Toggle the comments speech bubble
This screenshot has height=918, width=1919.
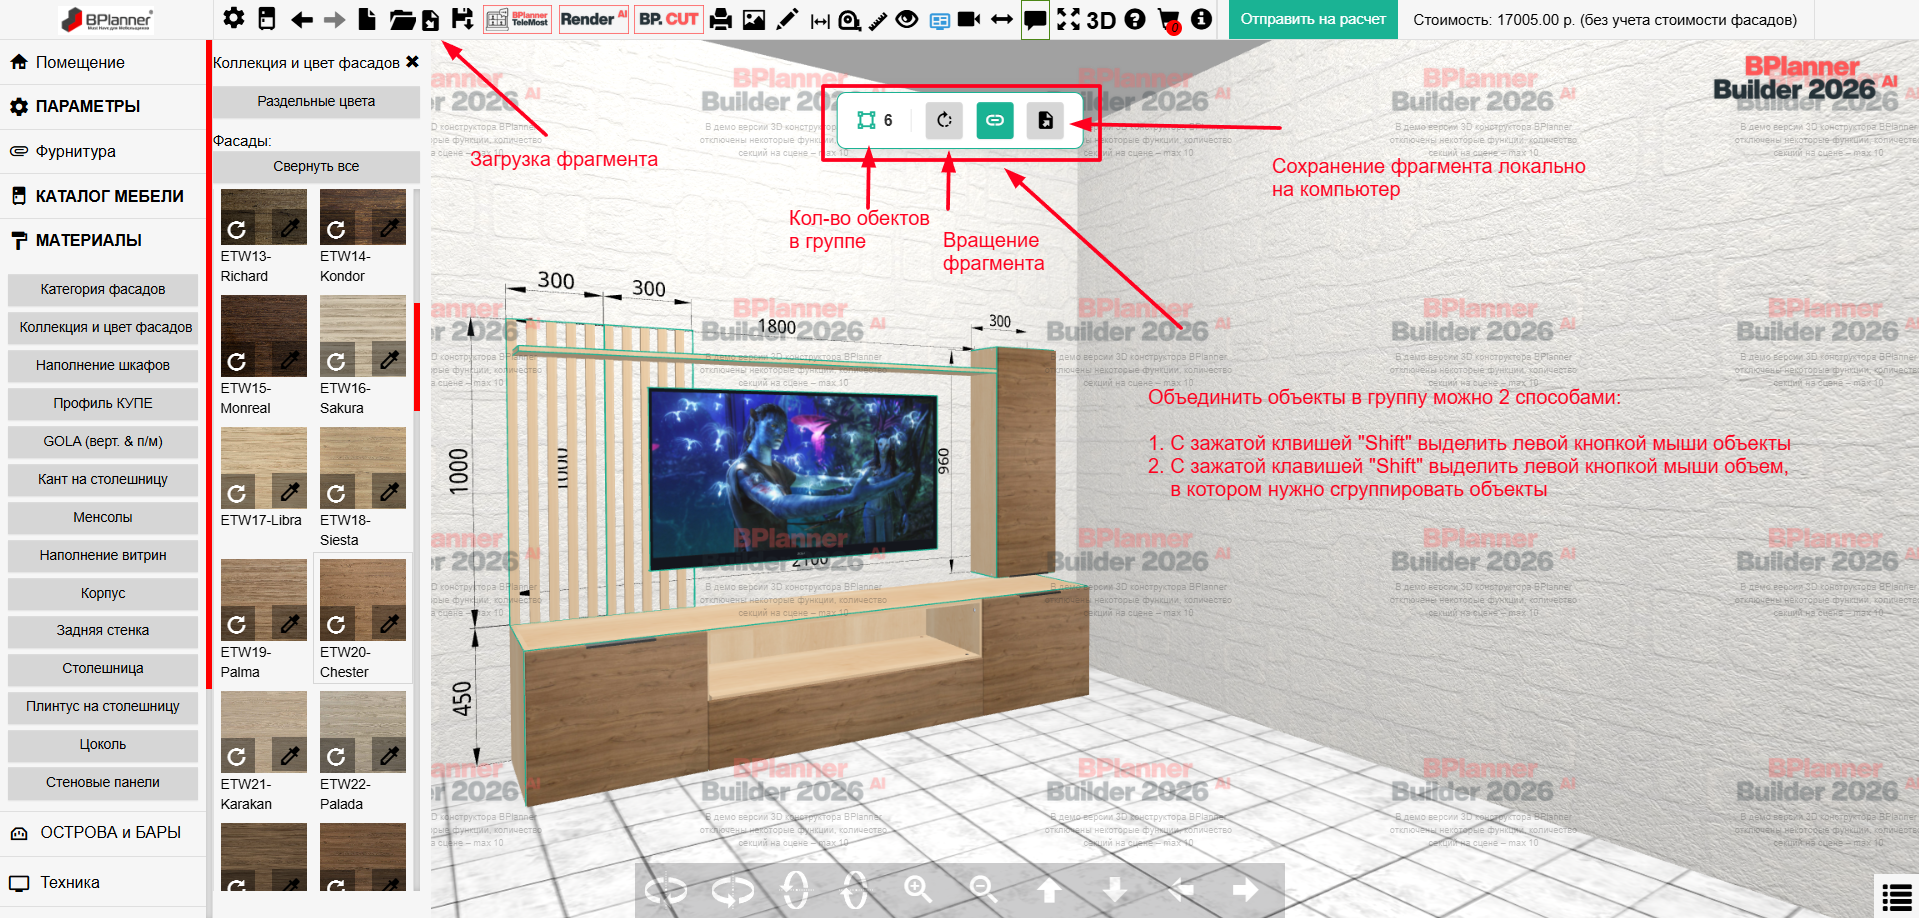pyautogui.click(x=1035, y=19)
